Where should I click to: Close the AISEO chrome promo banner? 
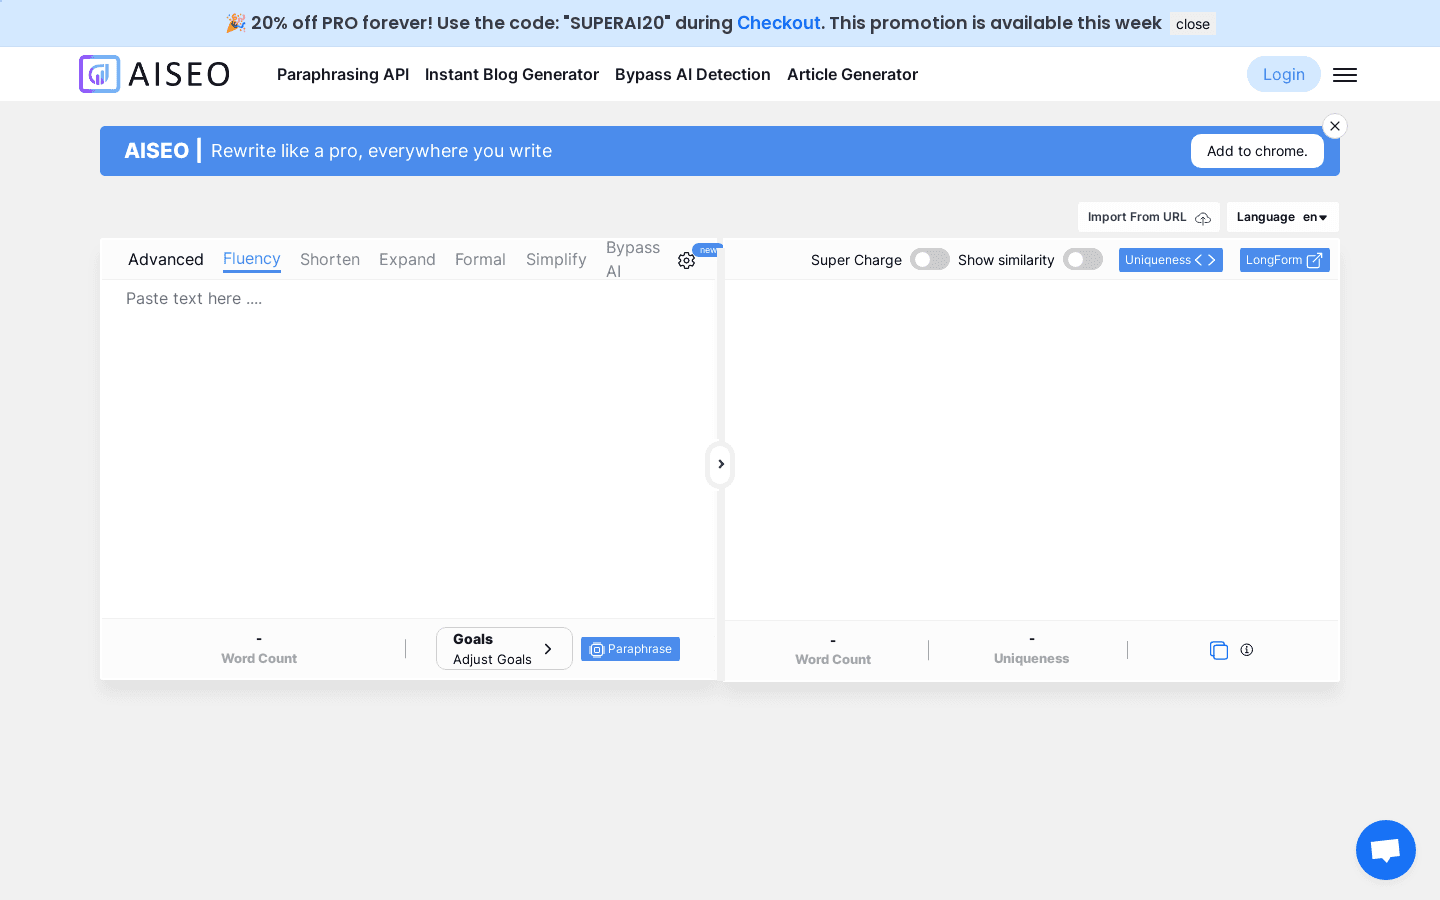tap(1335, 126)
